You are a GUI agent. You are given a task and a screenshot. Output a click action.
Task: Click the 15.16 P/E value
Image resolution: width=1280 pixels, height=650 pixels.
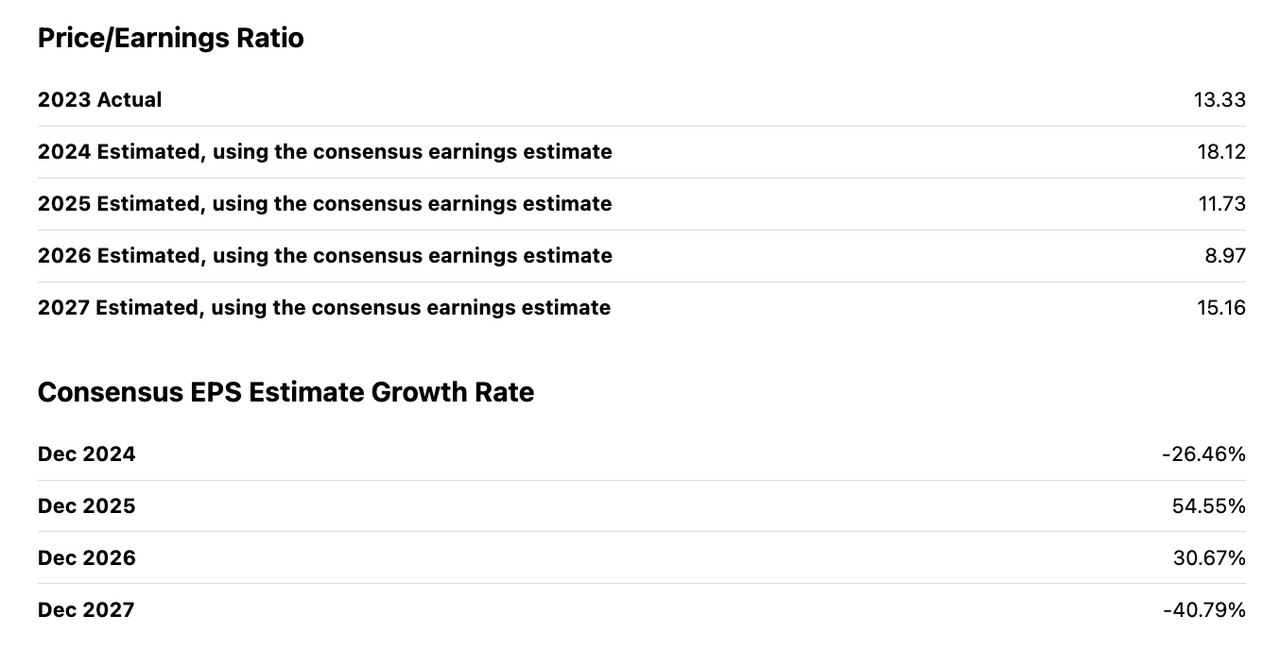point(1221,308)
